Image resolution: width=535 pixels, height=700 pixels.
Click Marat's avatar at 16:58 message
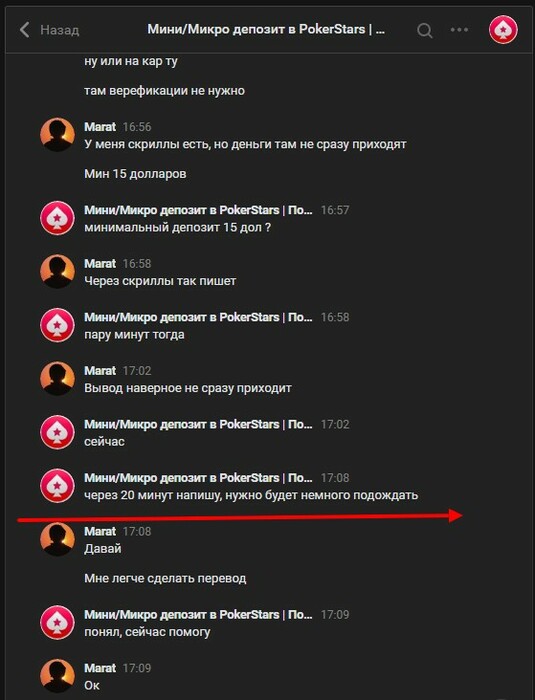click(x=57, y=271)
